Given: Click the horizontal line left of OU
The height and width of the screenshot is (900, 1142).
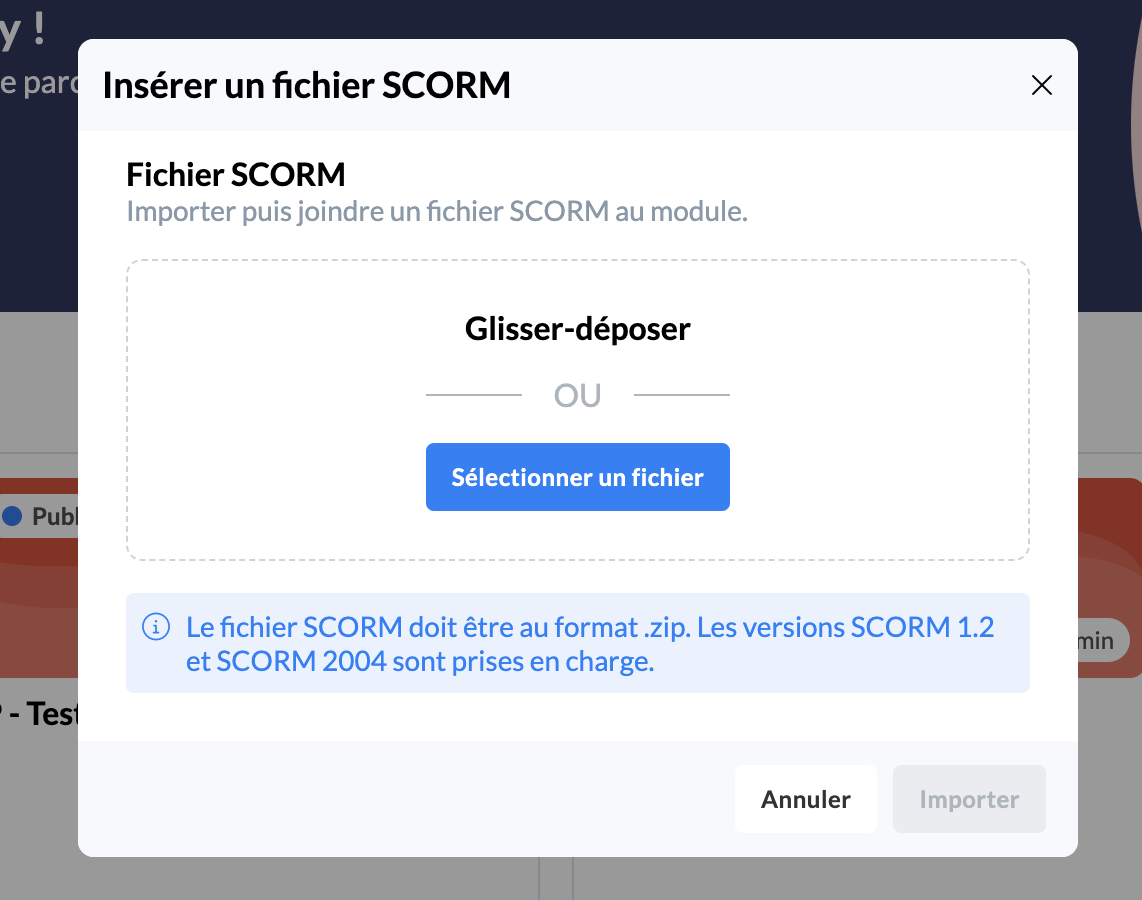Looking at the screenshot, I should coord(474,395).
